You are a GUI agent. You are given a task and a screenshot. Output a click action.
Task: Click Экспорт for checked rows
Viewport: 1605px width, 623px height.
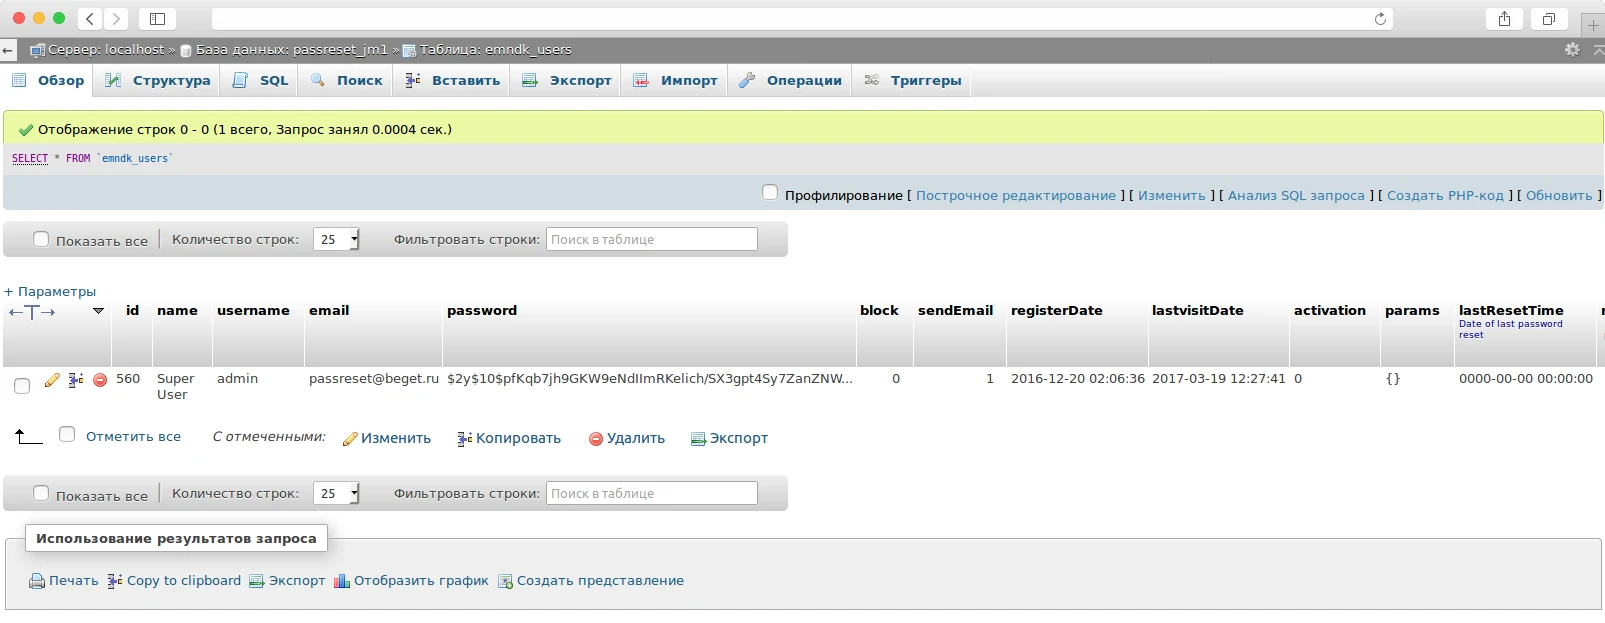point(730,438)
